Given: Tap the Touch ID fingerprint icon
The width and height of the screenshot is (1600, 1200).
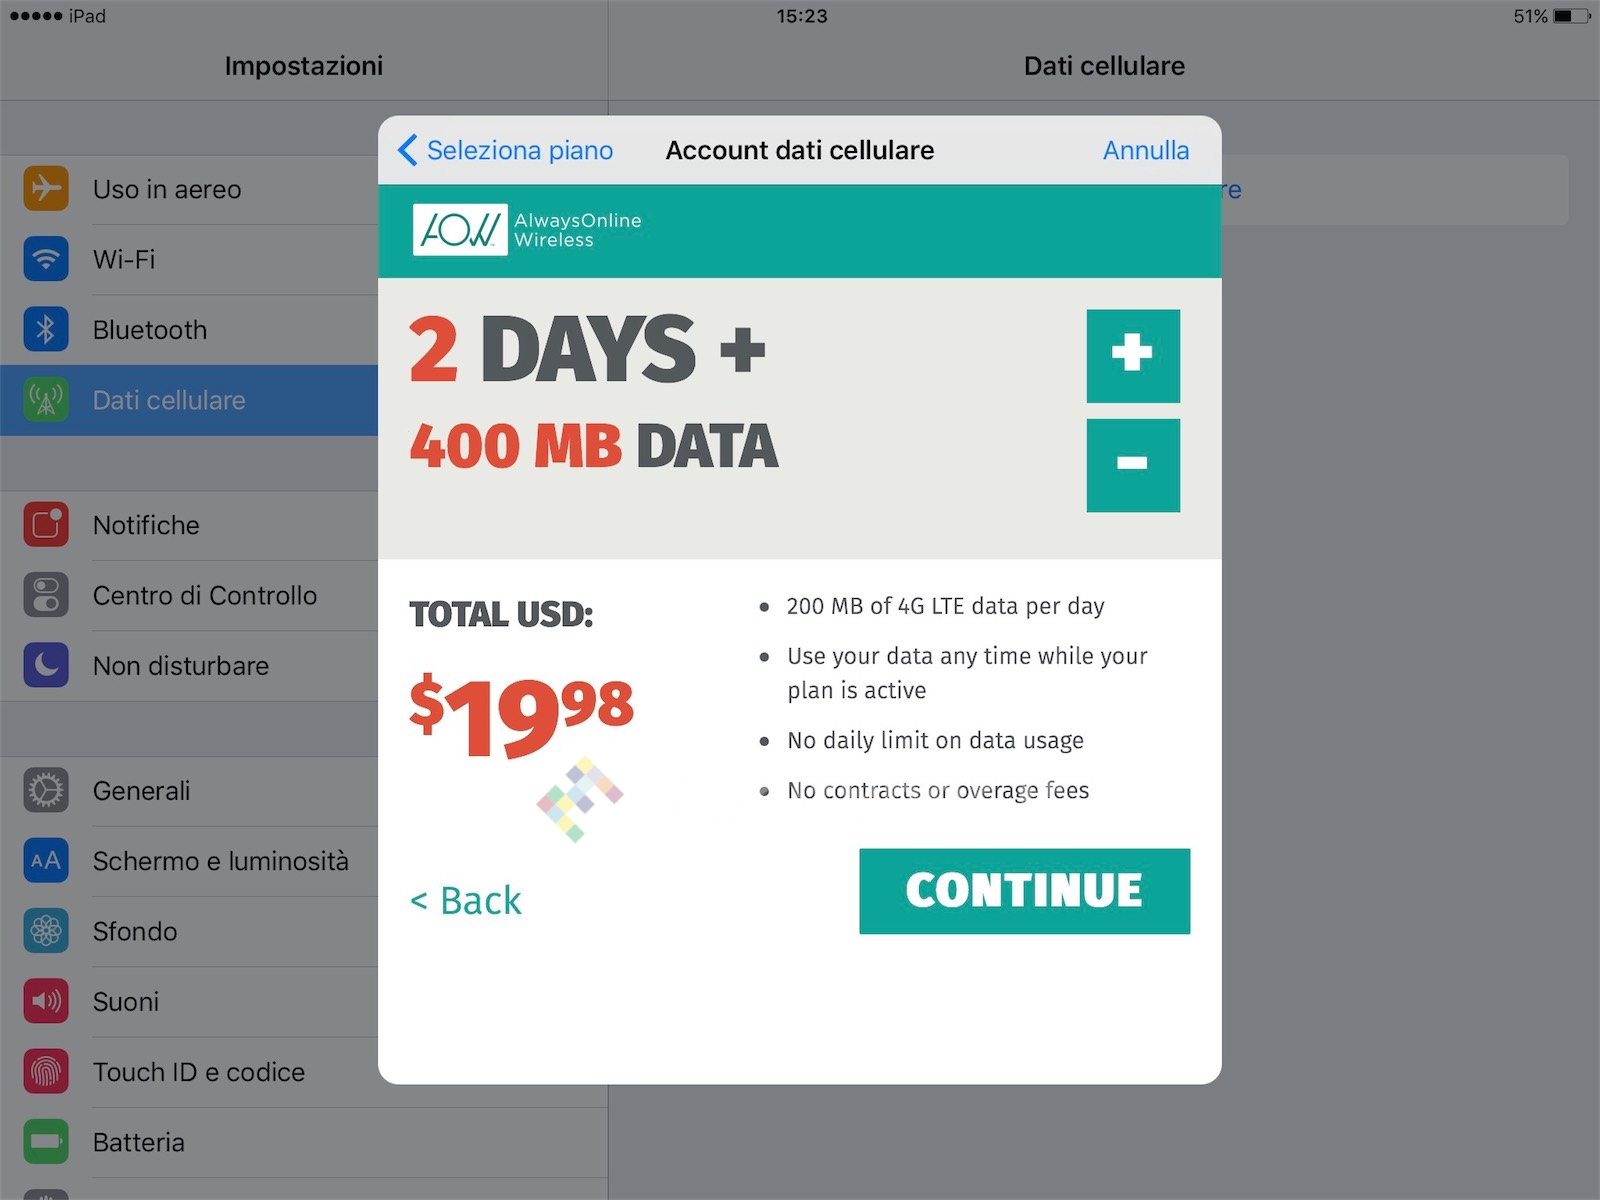Looking at the screenshot, I should click(x=46, y=1072).
